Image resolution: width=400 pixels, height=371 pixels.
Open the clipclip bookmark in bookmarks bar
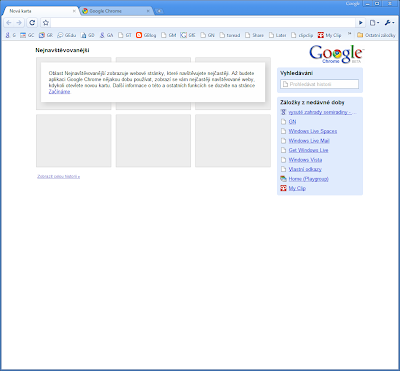coord(302,35)
